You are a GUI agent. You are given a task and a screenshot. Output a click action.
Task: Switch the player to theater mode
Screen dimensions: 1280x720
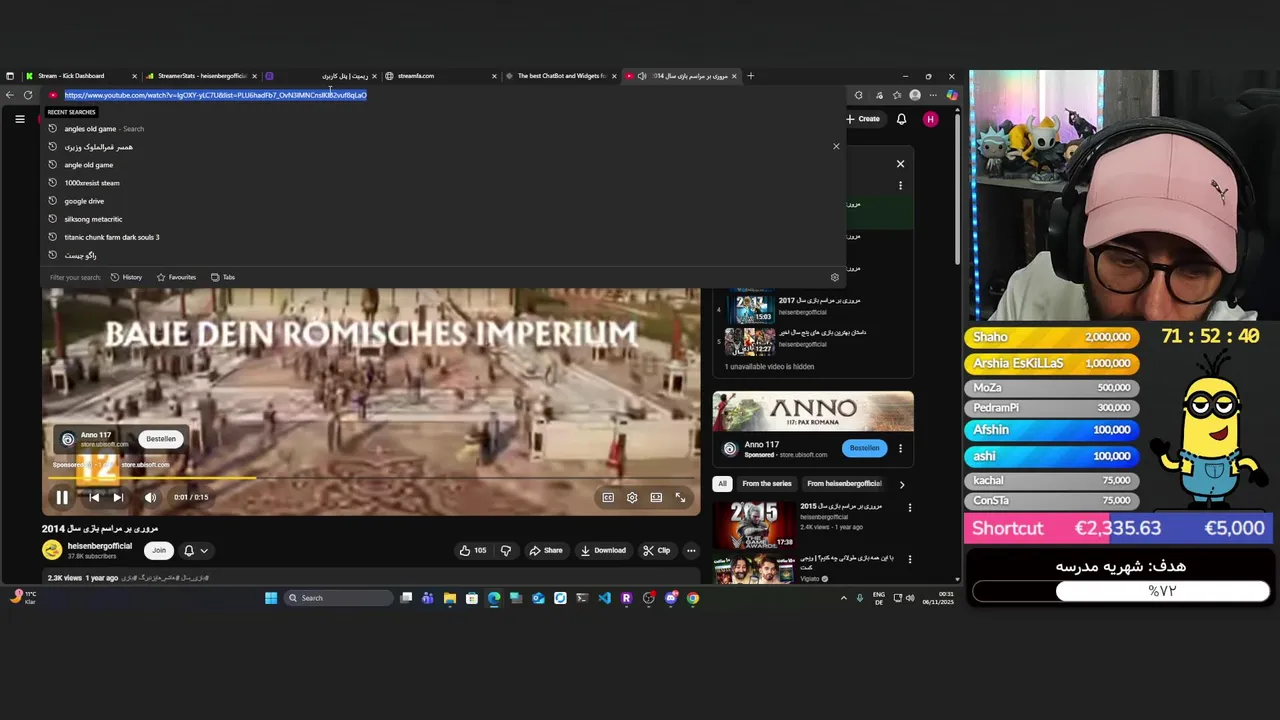click(656, 497)
